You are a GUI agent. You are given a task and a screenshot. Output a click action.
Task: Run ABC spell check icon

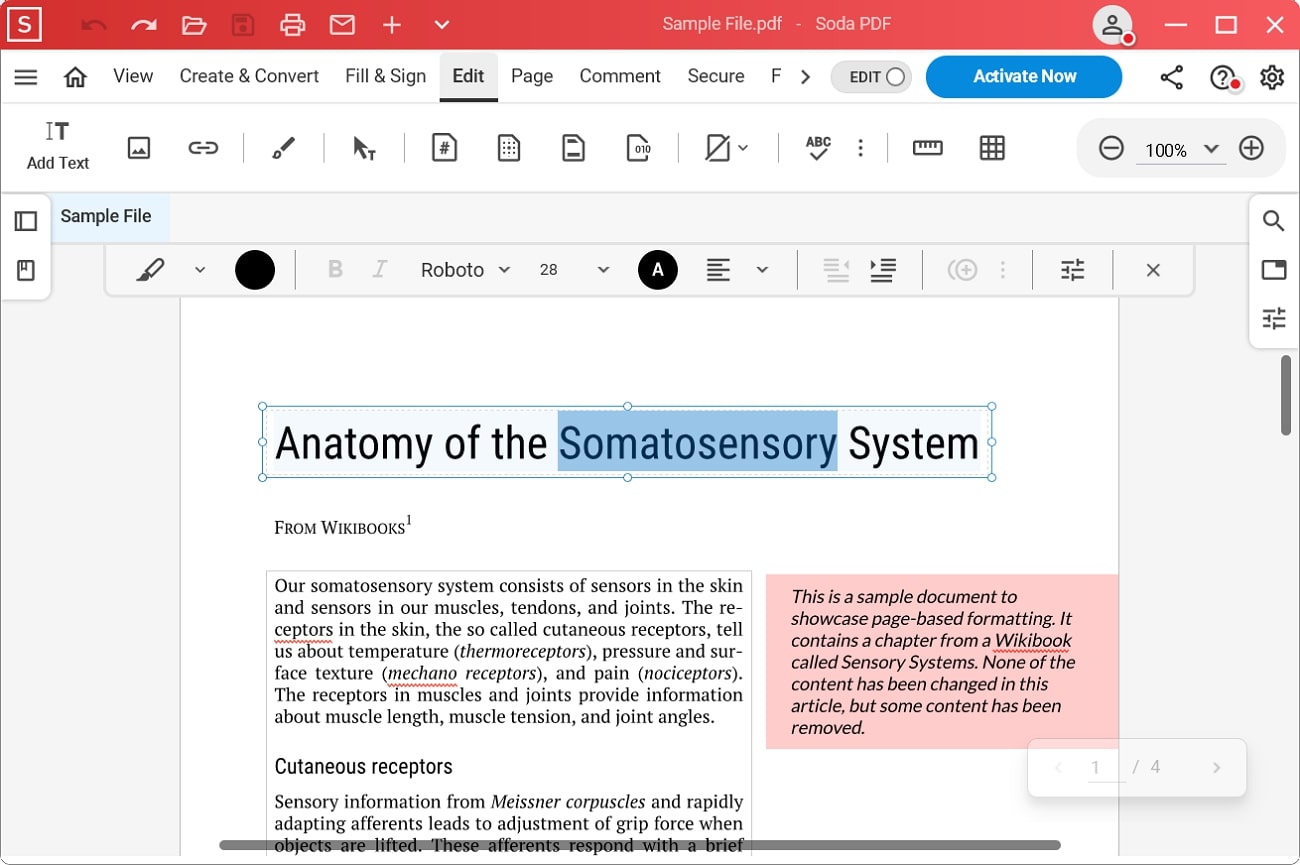[818, 148]
